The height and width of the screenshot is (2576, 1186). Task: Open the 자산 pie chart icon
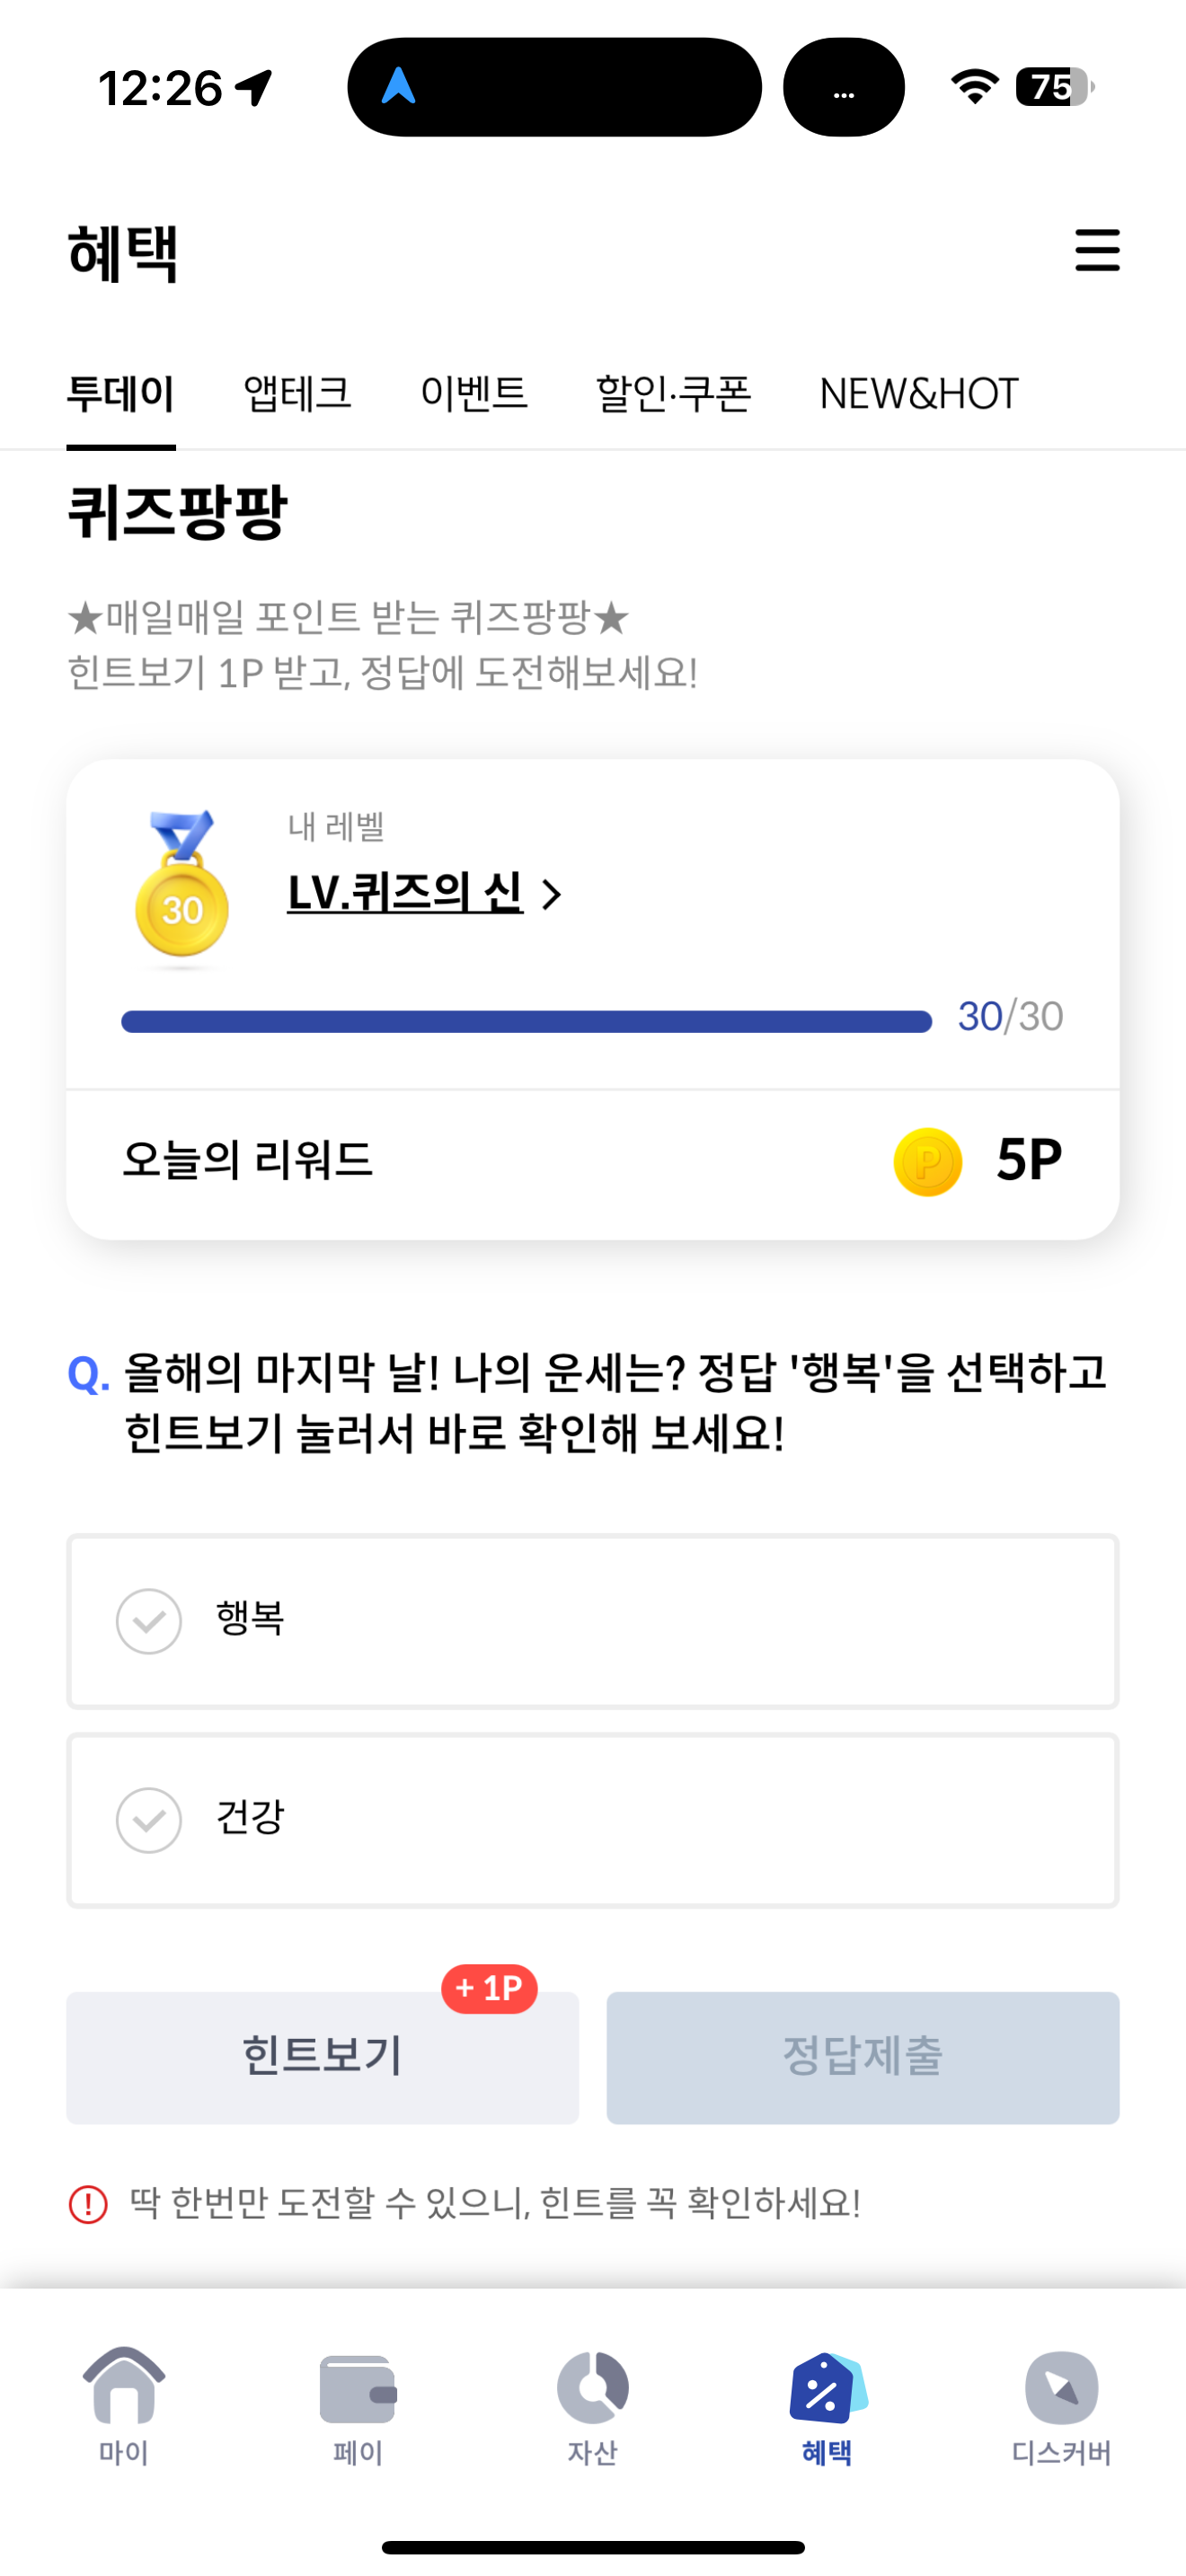click(x=592, y=2387)
